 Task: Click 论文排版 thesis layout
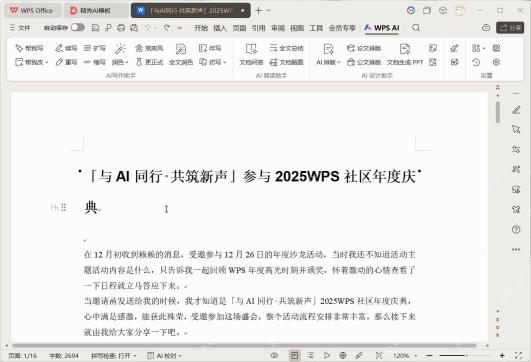click(x=364, y=48)
